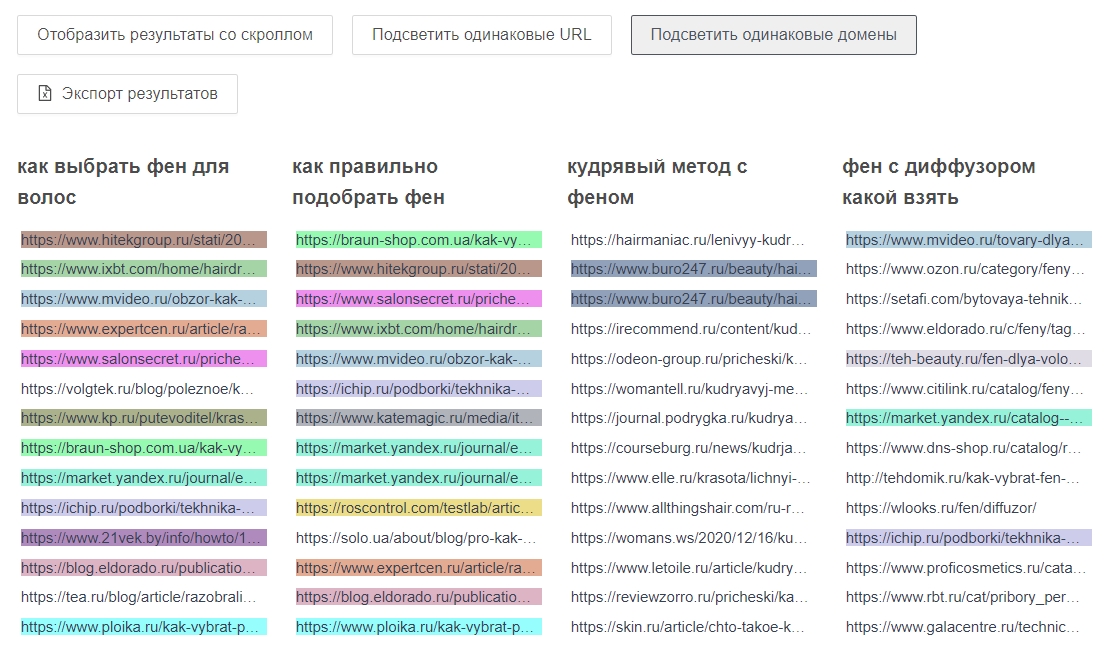Open the mvideo.ru link under фен с диффузором
This screenshot has height=648, width=1119.
point(965,240)
